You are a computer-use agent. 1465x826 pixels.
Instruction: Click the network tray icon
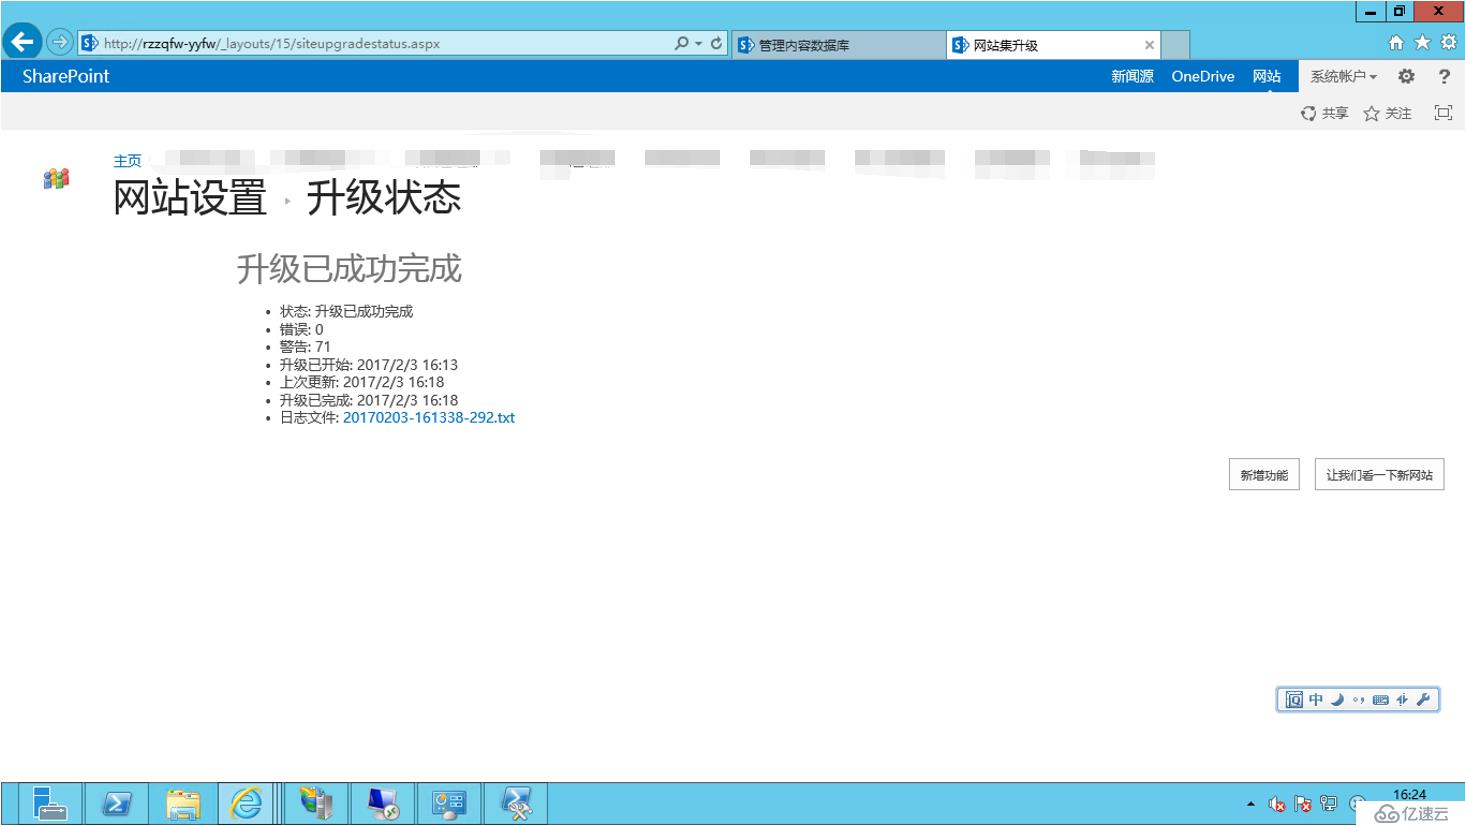pos(1329,803)
